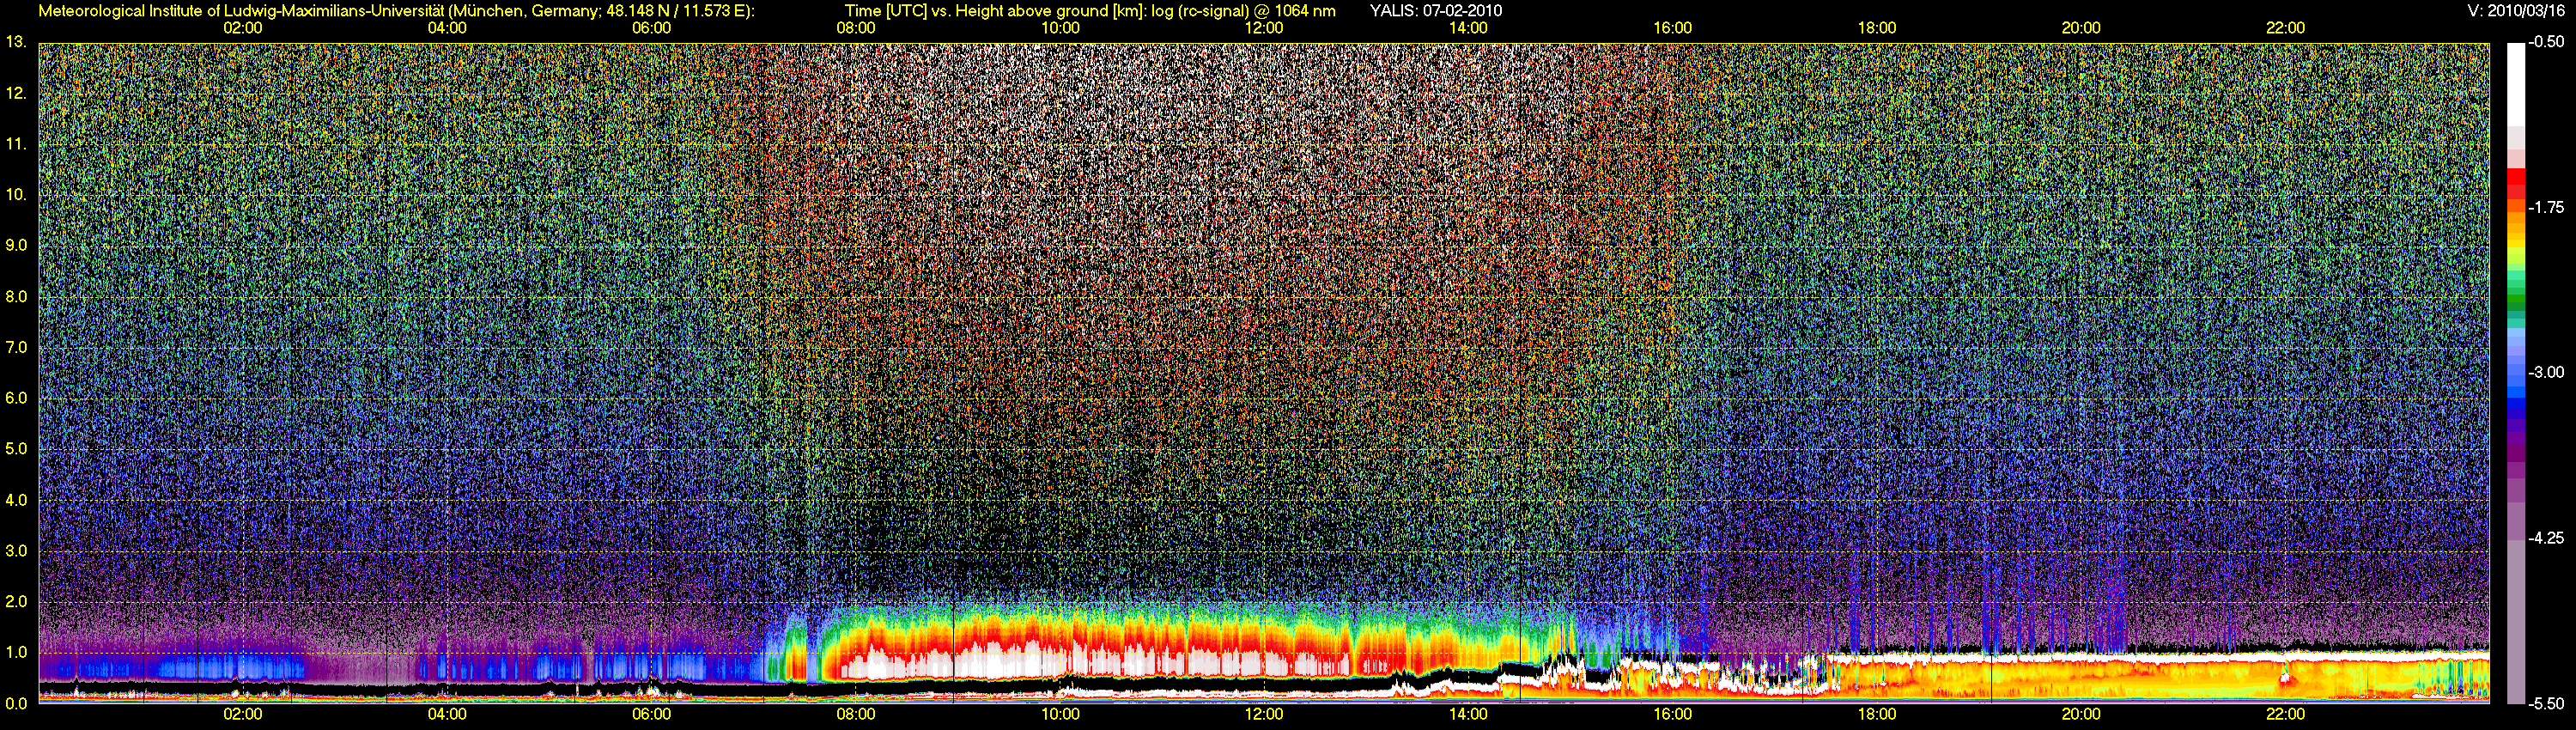Click the 10. height axis label
2576x730 pixels.
pos(16,195)
